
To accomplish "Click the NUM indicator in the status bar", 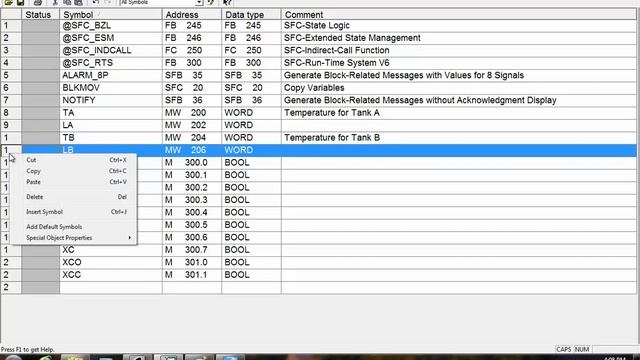I will click(582, 349).
